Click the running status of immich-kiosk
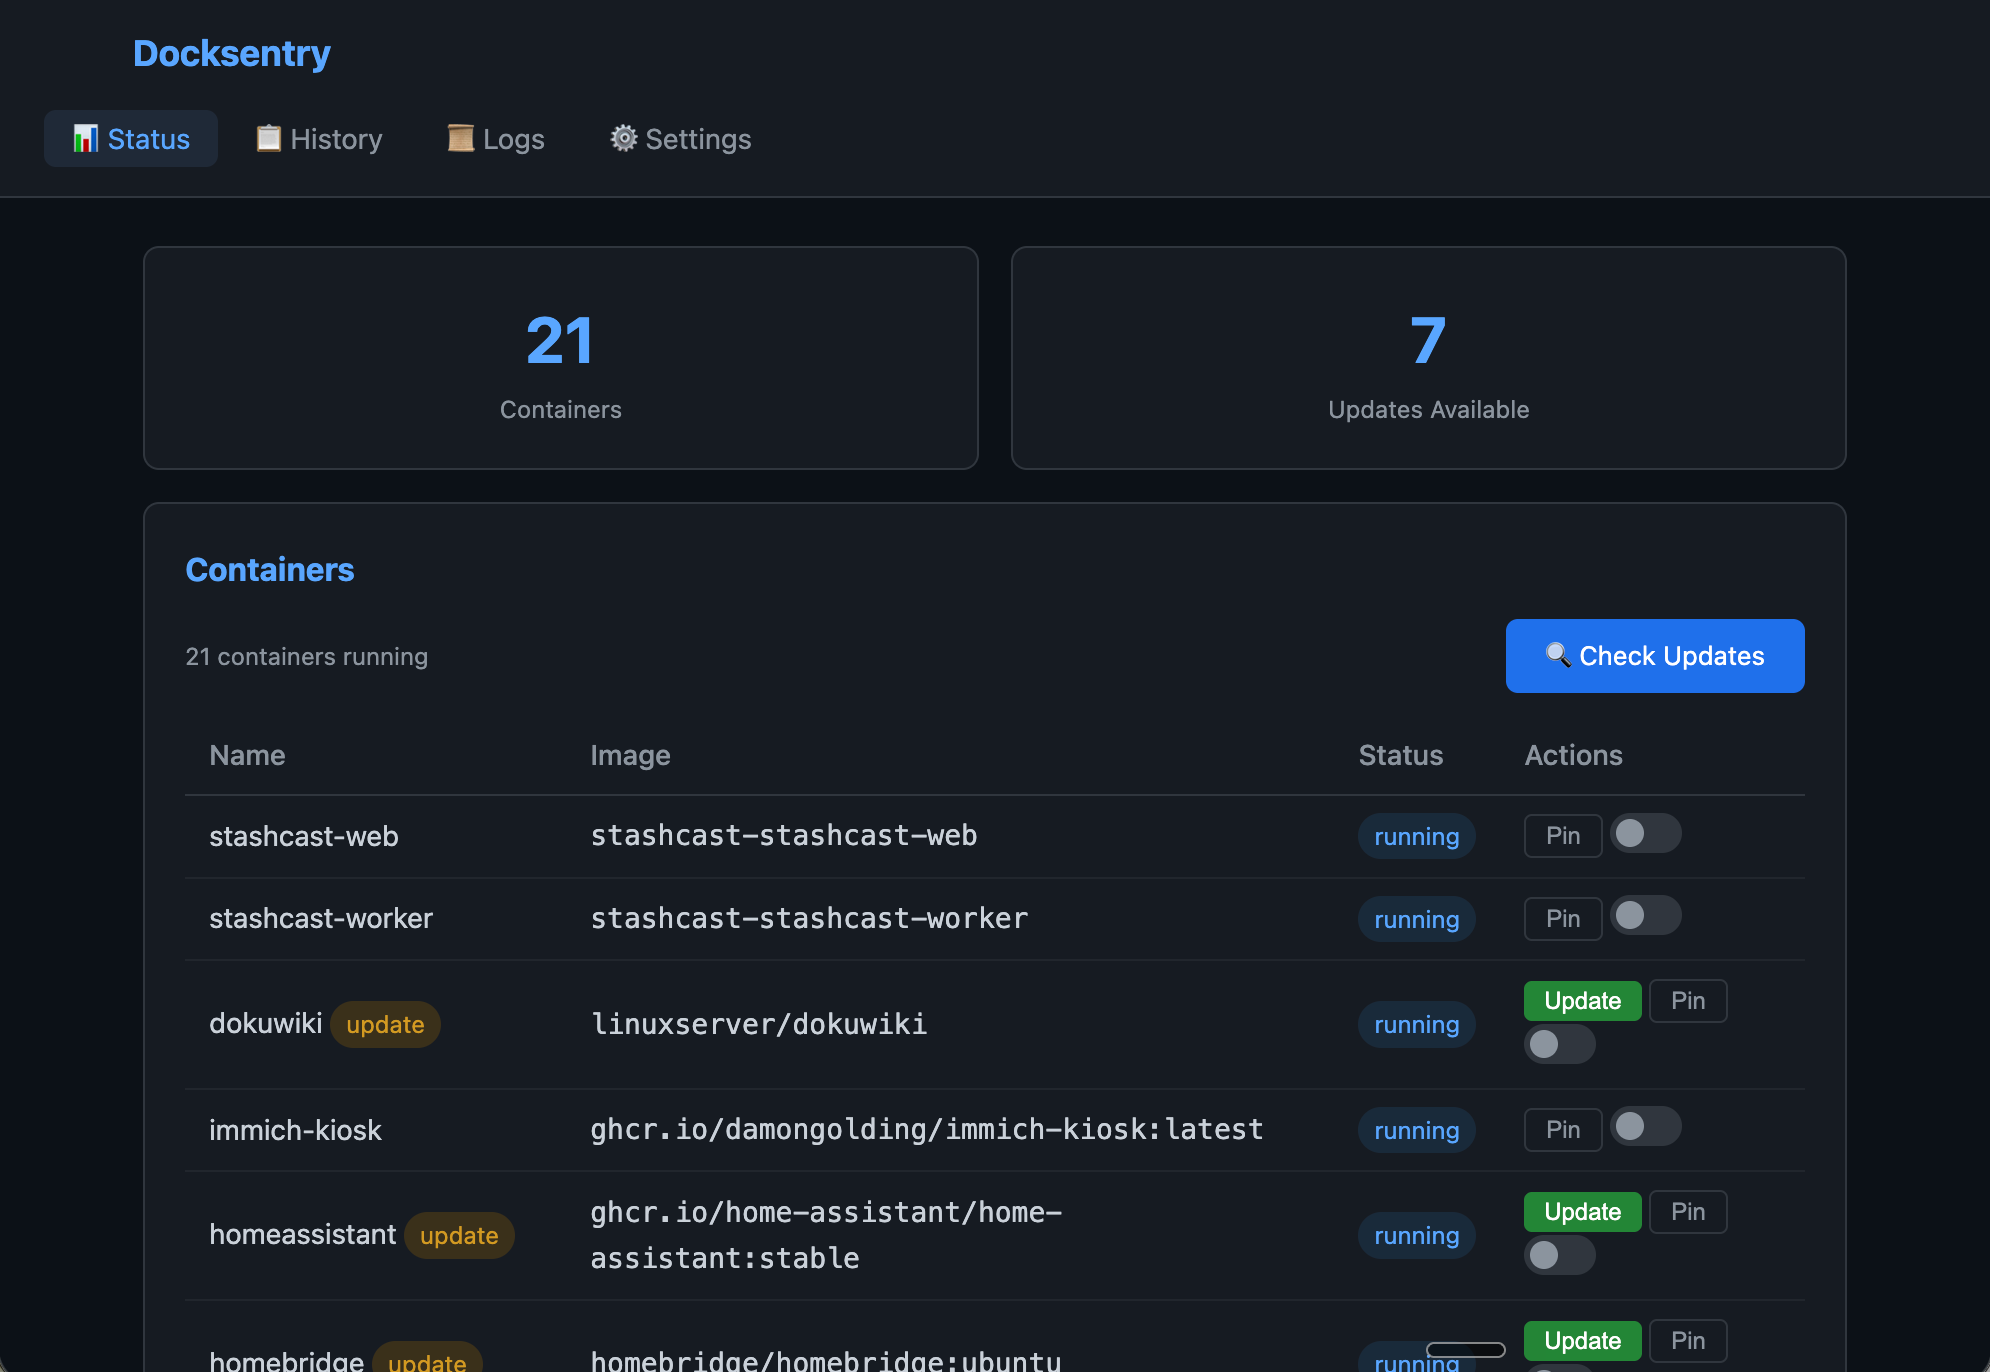This screenshot has height=1372, width=1990. 1417,1131
